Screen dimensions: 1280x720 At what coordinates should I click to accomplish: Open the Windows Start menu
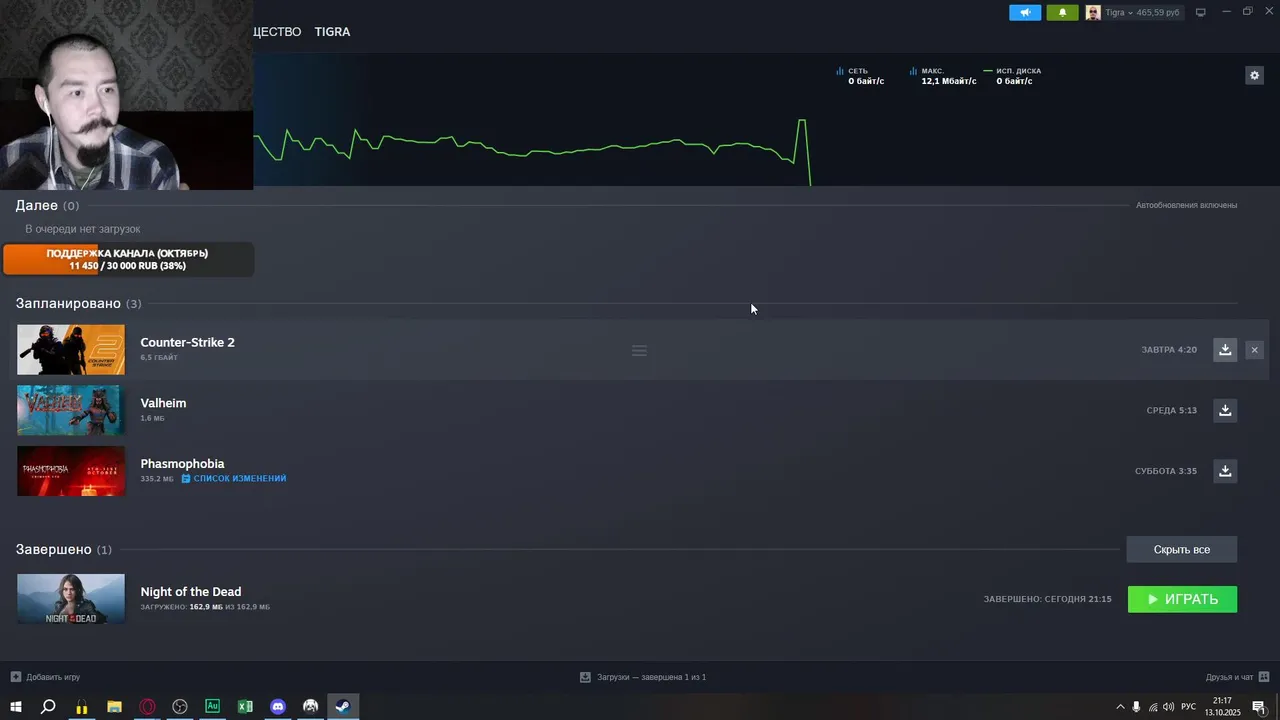pyautogui.click(x=16, y=707)
